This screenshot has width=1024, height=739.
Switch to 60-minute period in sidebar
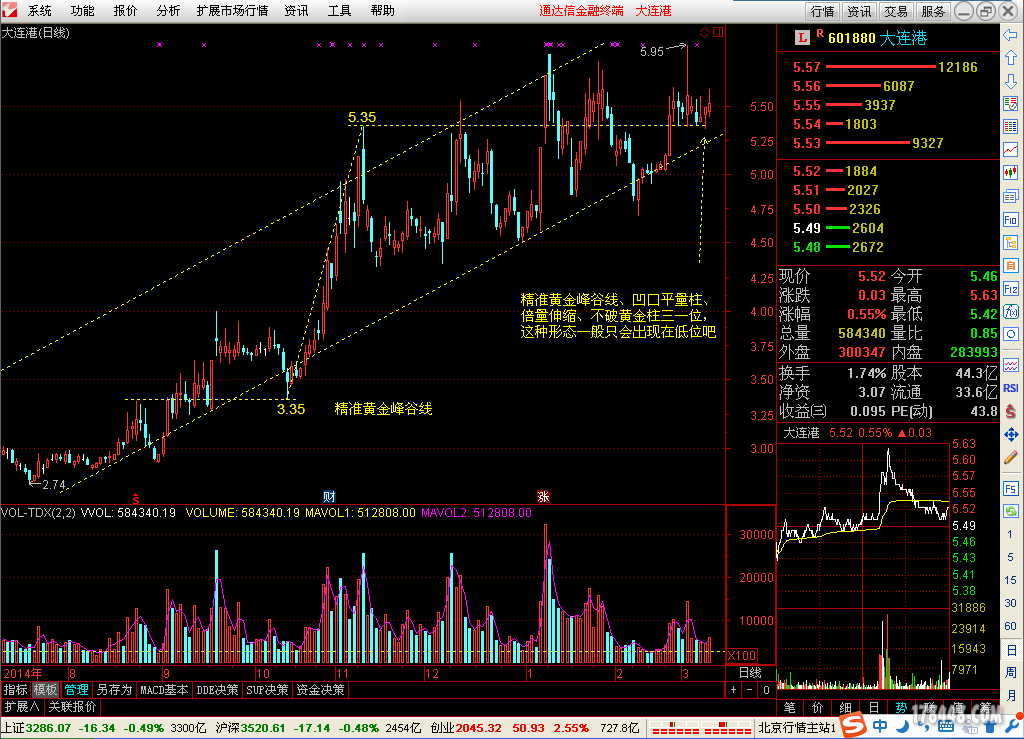tap(1010, 626)
